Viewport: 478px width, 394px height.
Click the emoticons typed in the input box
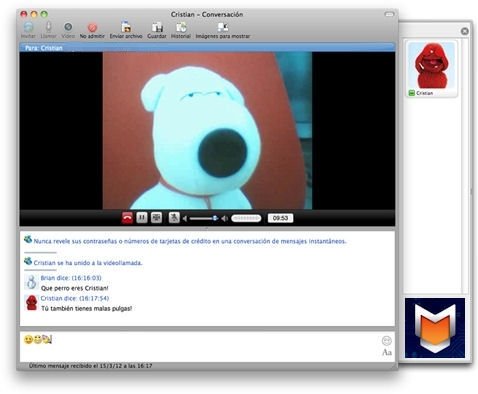coord(38,340)
